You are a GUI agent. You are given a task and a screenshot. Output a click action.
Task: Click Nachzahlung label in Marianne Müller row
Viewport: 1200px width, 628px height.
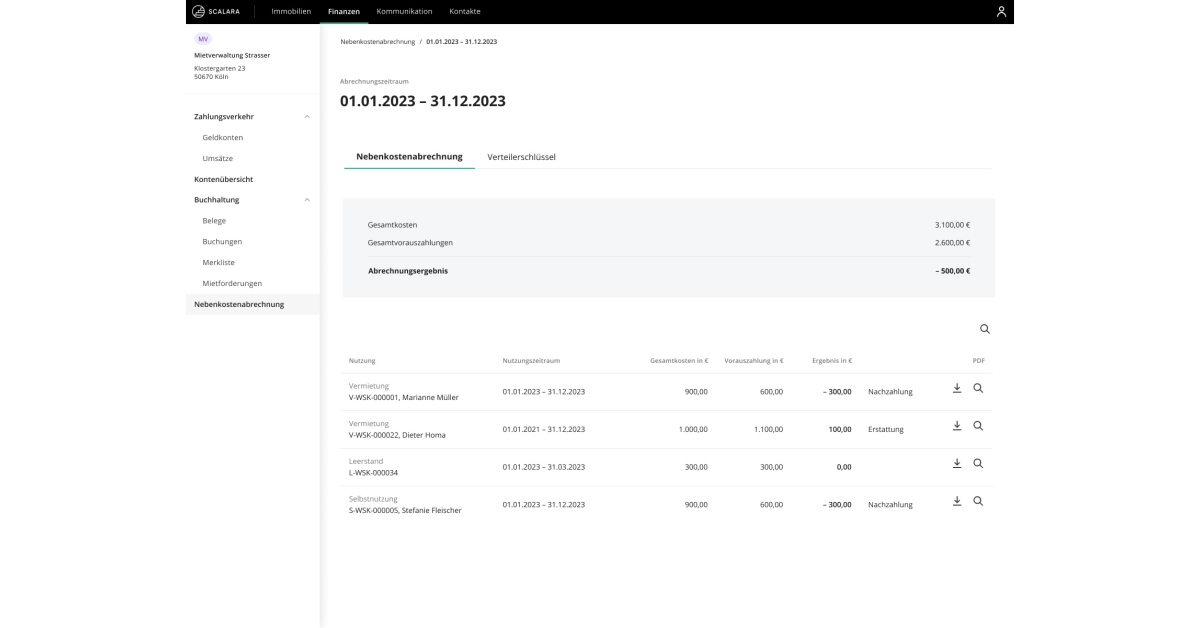click(891, 392)
